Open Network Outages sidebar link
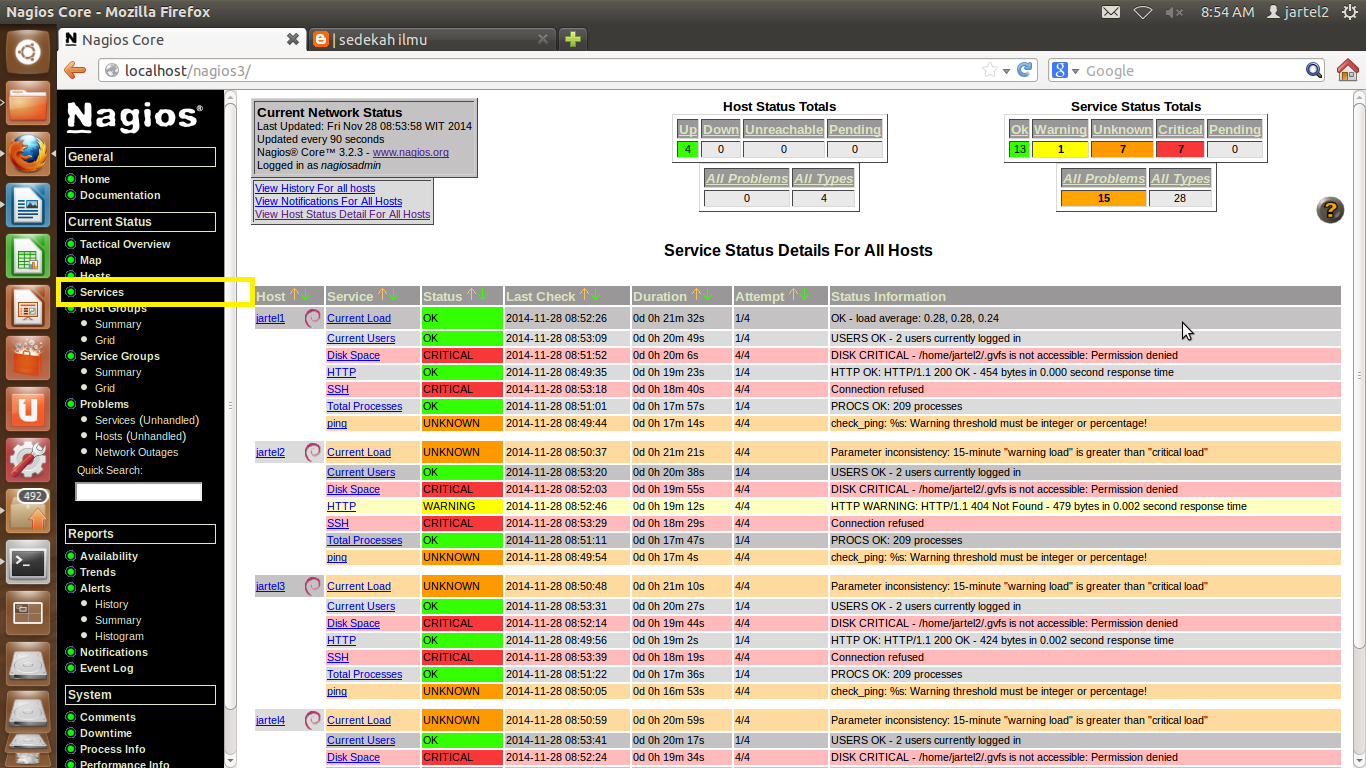 click(137, 452)
